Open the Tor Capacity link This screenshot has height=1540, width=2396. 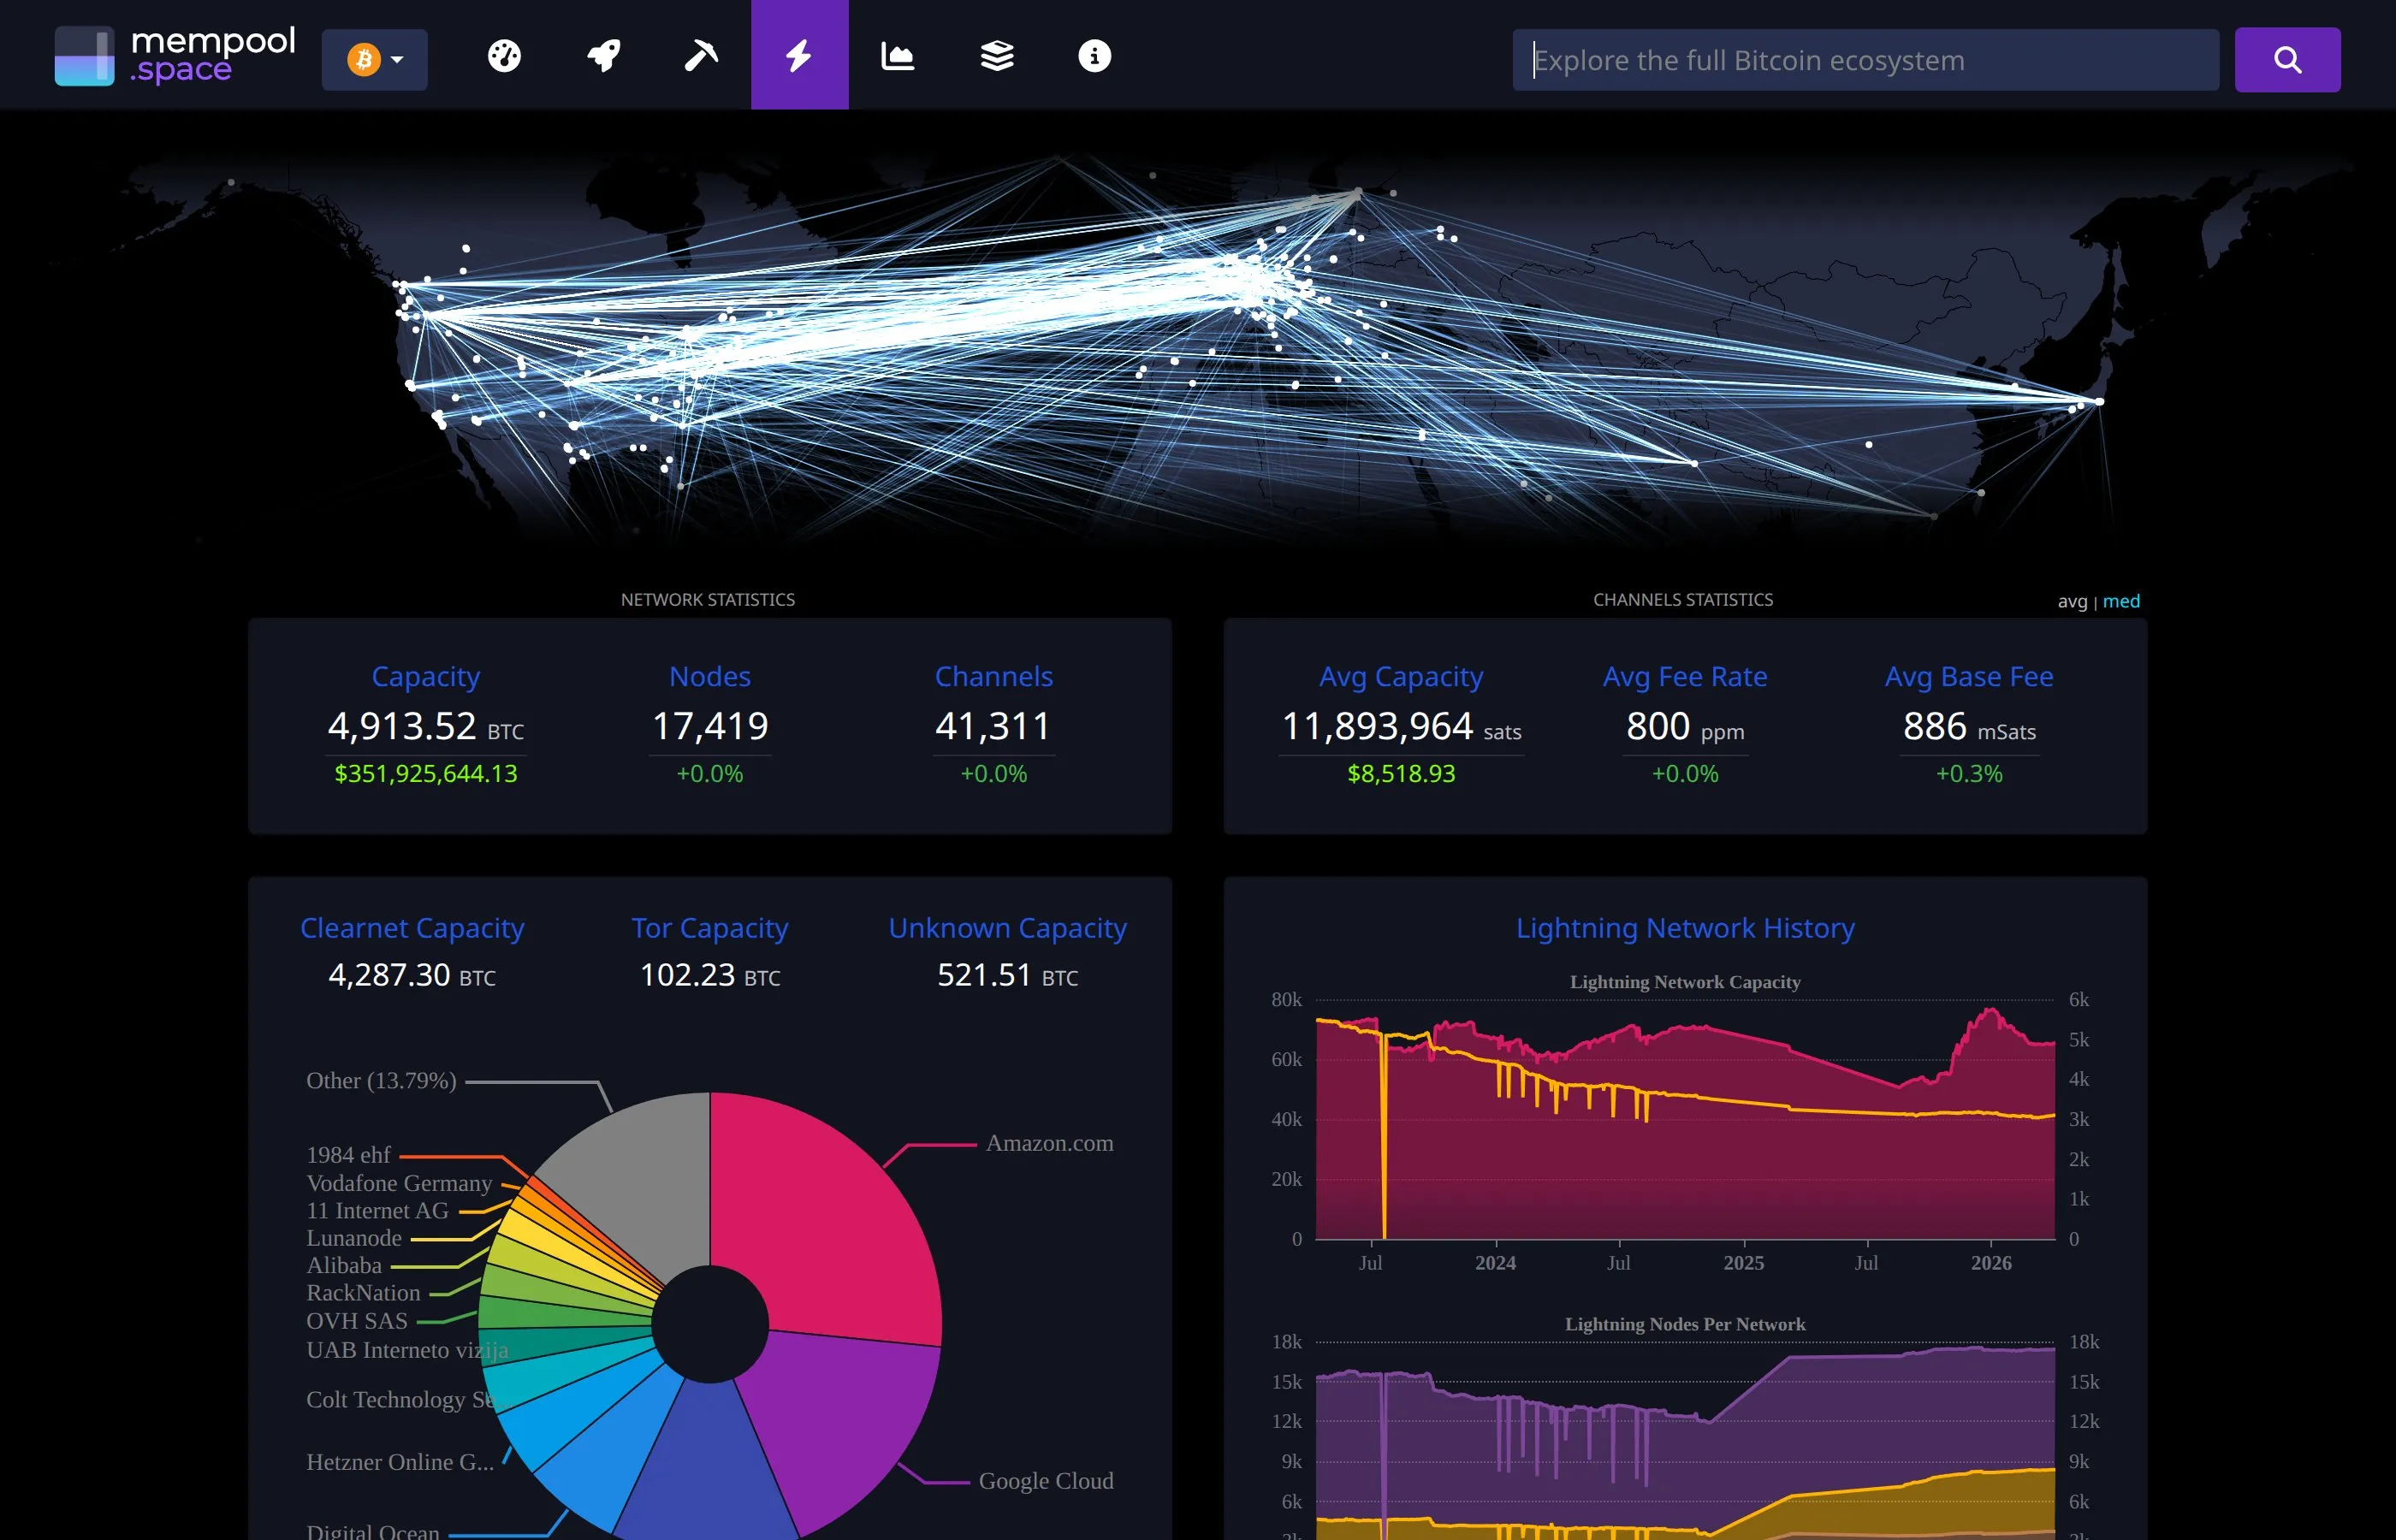(x=710, y=928)
